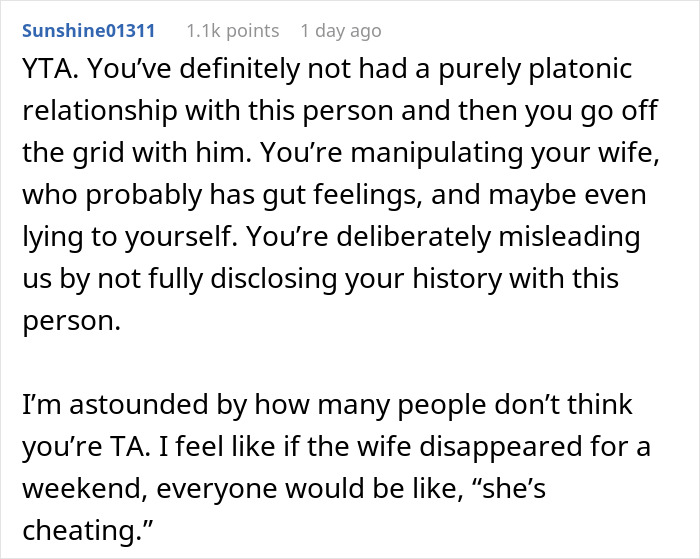
Task: Open the Sunshine01311 user profile link
Action: tap(88, 31)
